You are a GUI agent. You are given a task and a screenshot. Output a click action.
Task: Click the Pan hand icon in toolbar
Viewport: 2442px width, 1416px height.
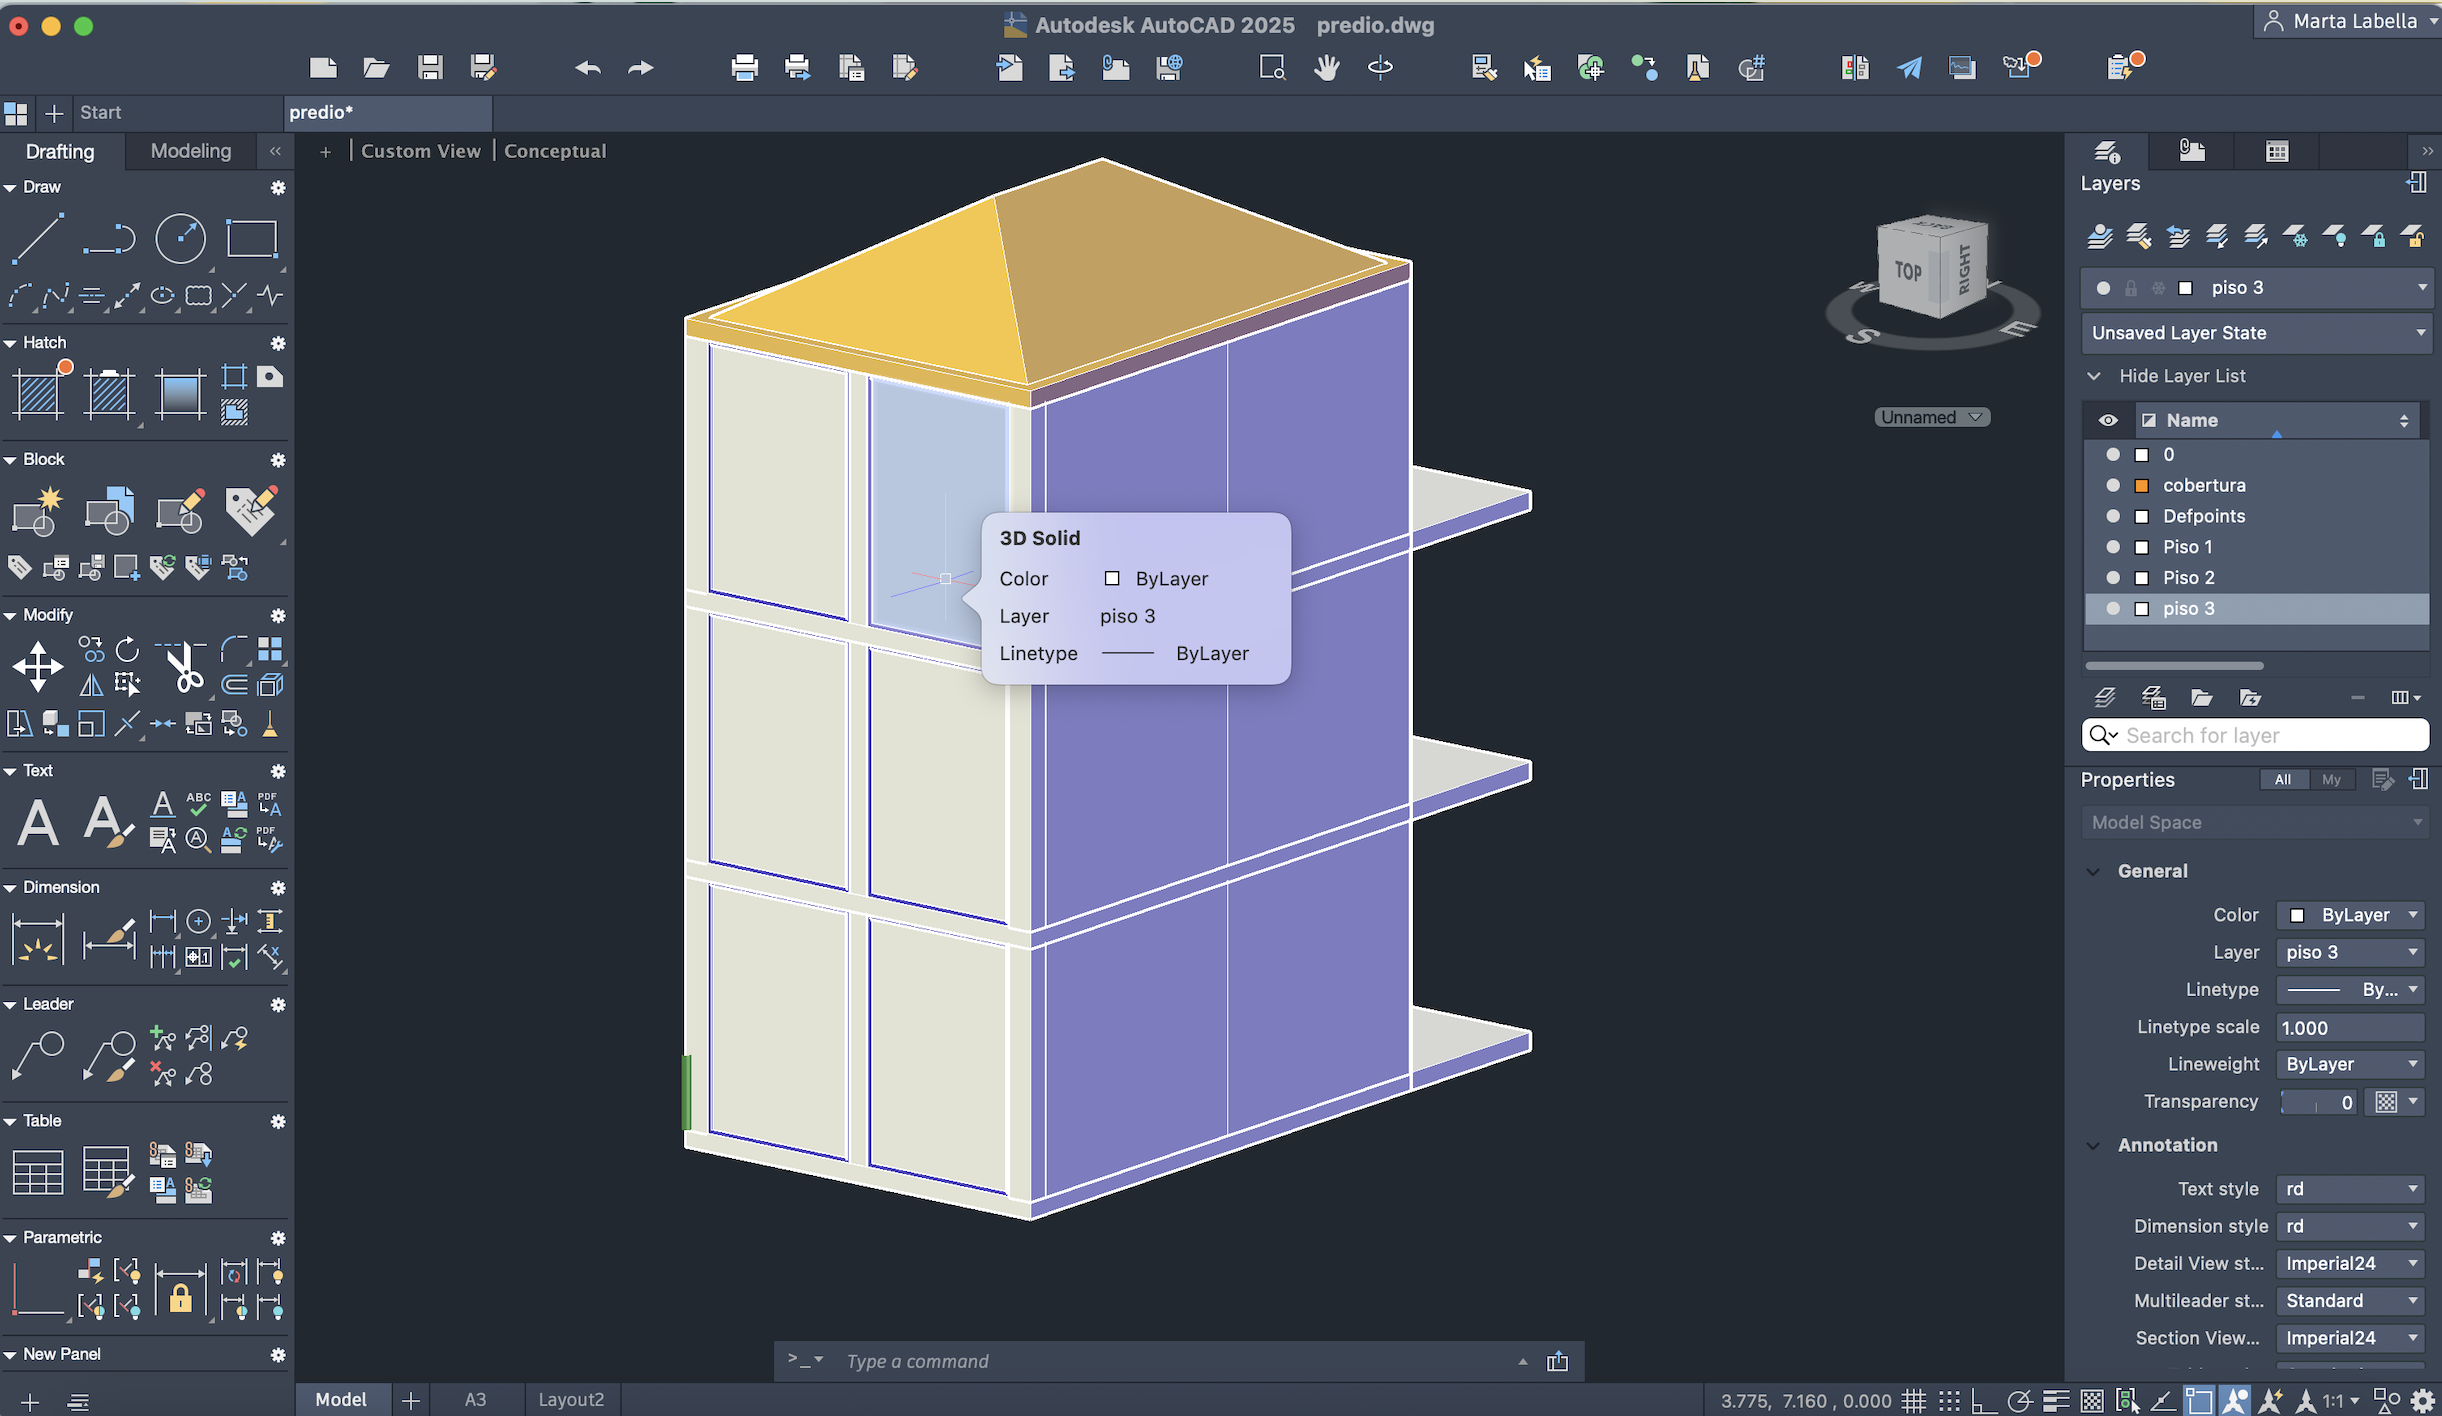(x=1326, y=68)
